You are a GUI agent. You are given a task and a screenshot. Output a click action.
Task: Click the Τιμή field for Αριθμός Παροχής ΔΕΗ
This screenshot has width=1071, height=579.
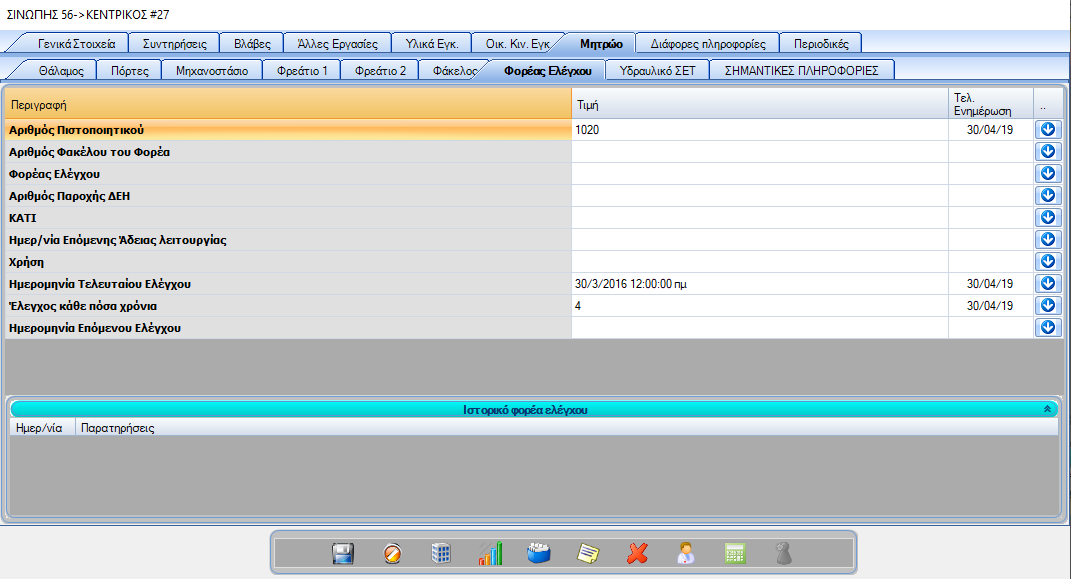(759, 196)
